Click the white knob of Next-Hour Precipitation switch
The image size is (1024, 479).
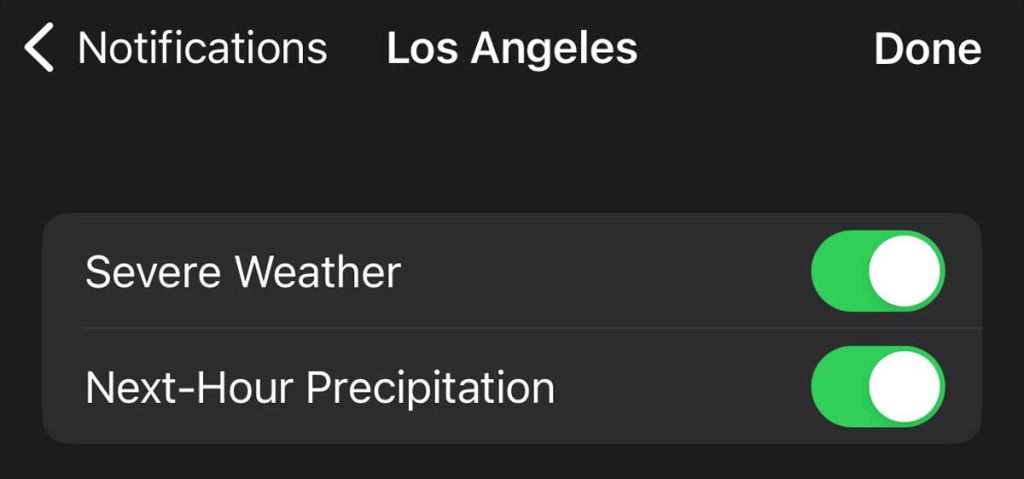point(905,387)
